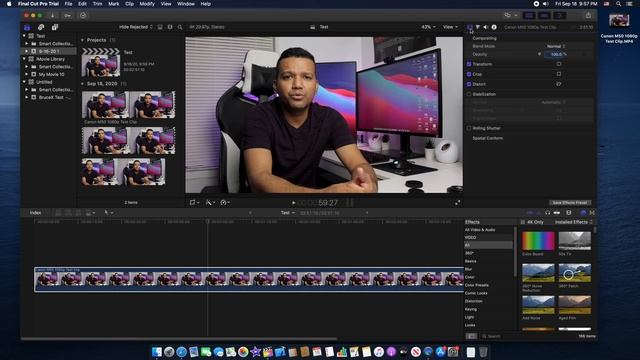This screenshot has height=360, width=640.
Task: Select the Color inspector triangle icon
Action: click(x=478, y=27)
